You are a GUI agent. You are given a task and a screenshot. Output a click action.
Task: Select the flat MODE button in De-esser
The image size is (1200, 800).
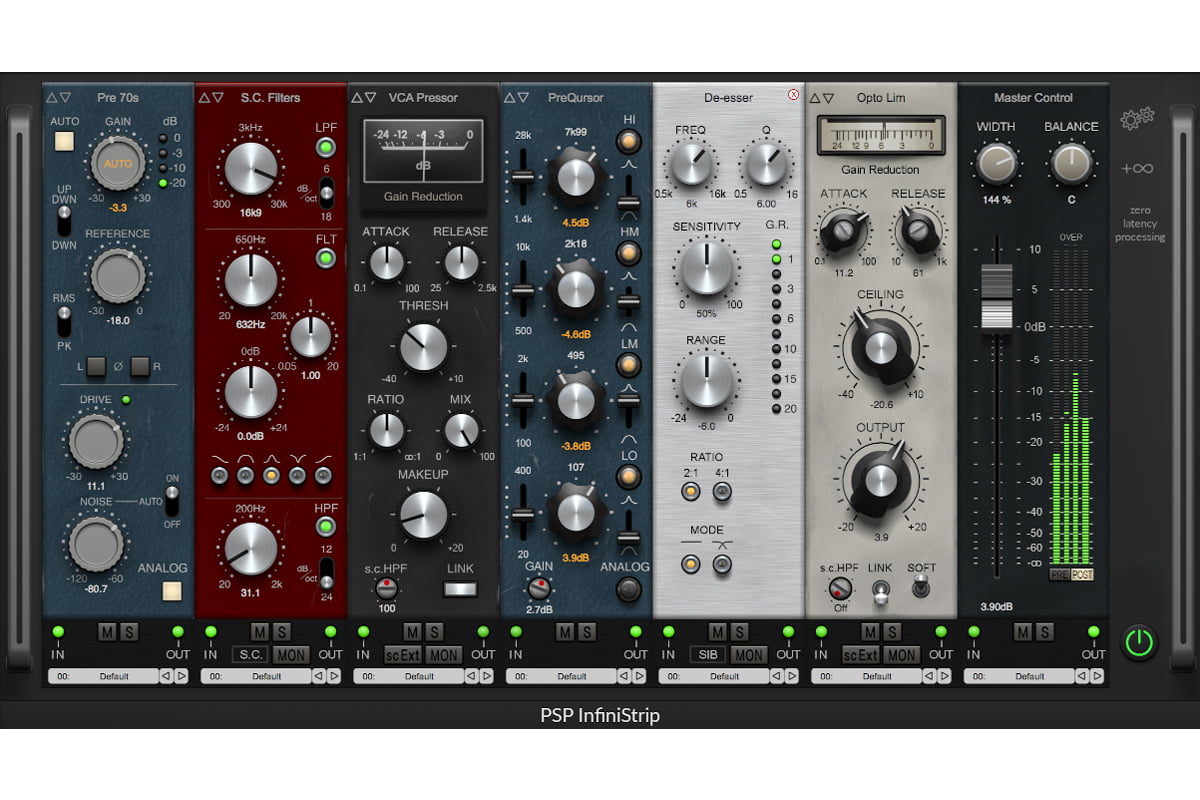(690, 564)
